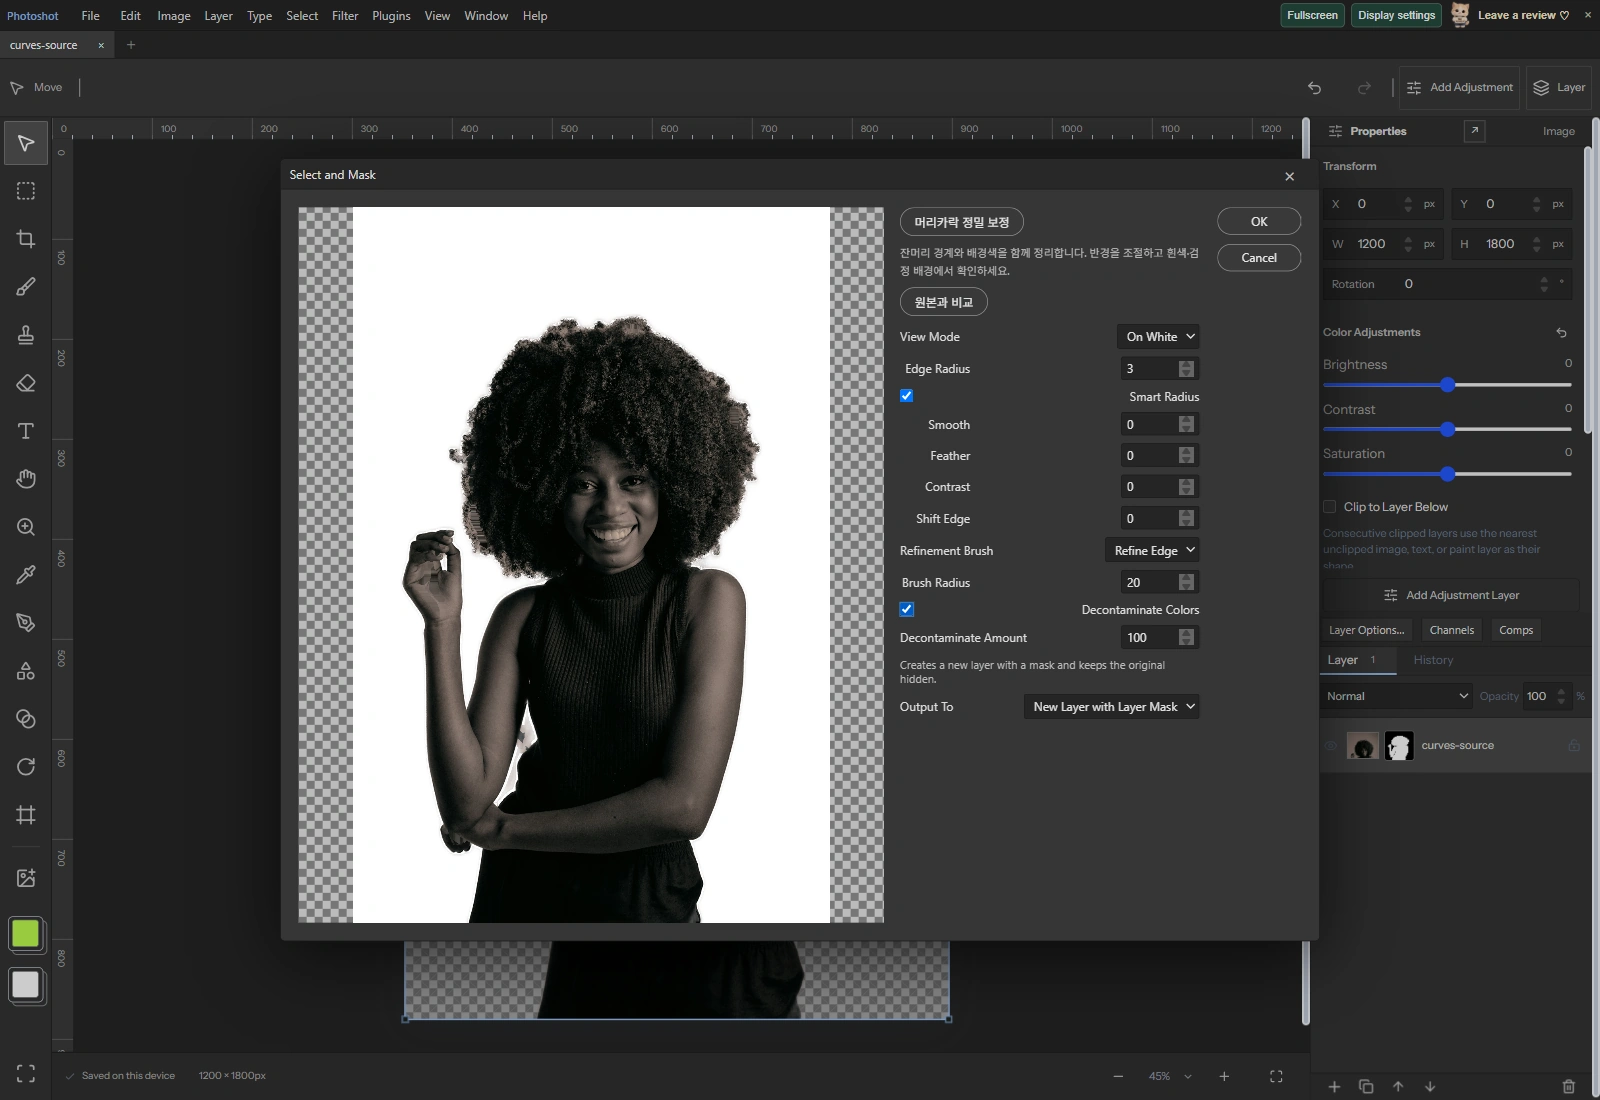Viewport: 1600px width, 1100px height.
Task: Open the Filter menu
Action: point(345,16)
